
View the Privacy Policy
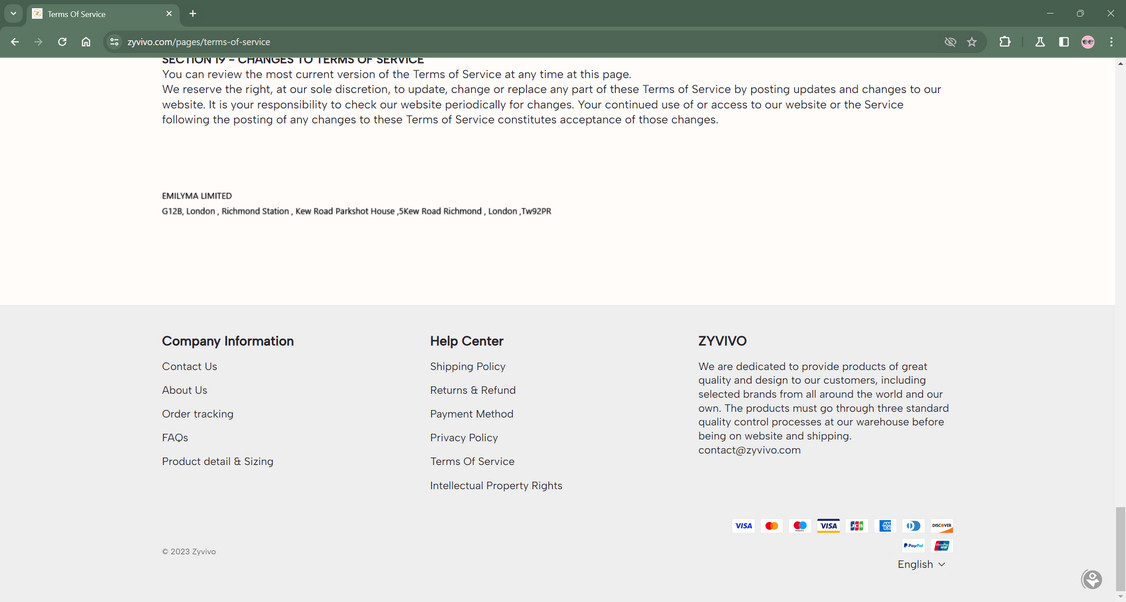(464, 437)
